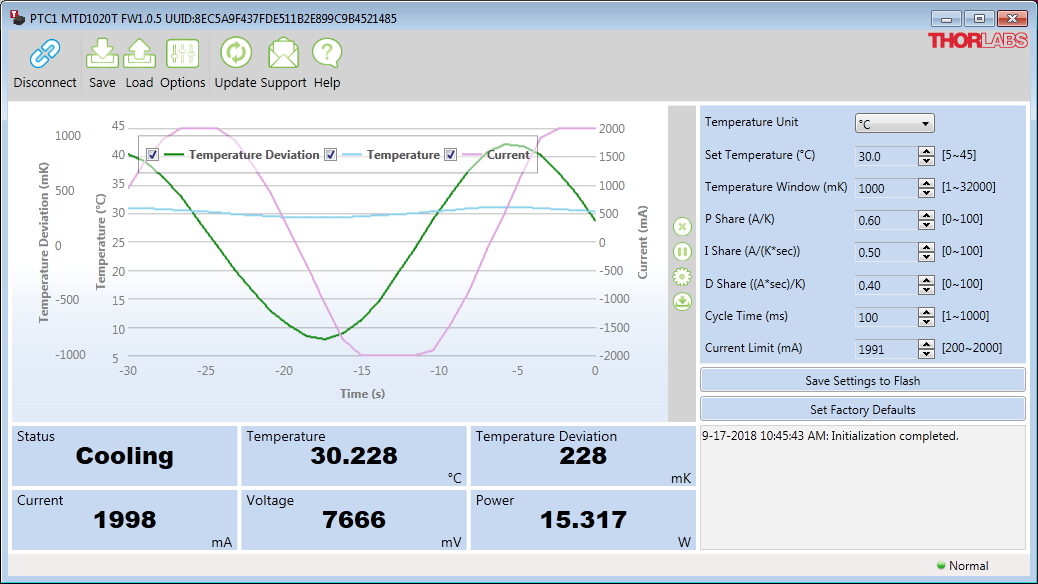Viewport: 1038px width, 584px height.
Task: Increase Current Limit with up arrow
Action: (926, 344)
